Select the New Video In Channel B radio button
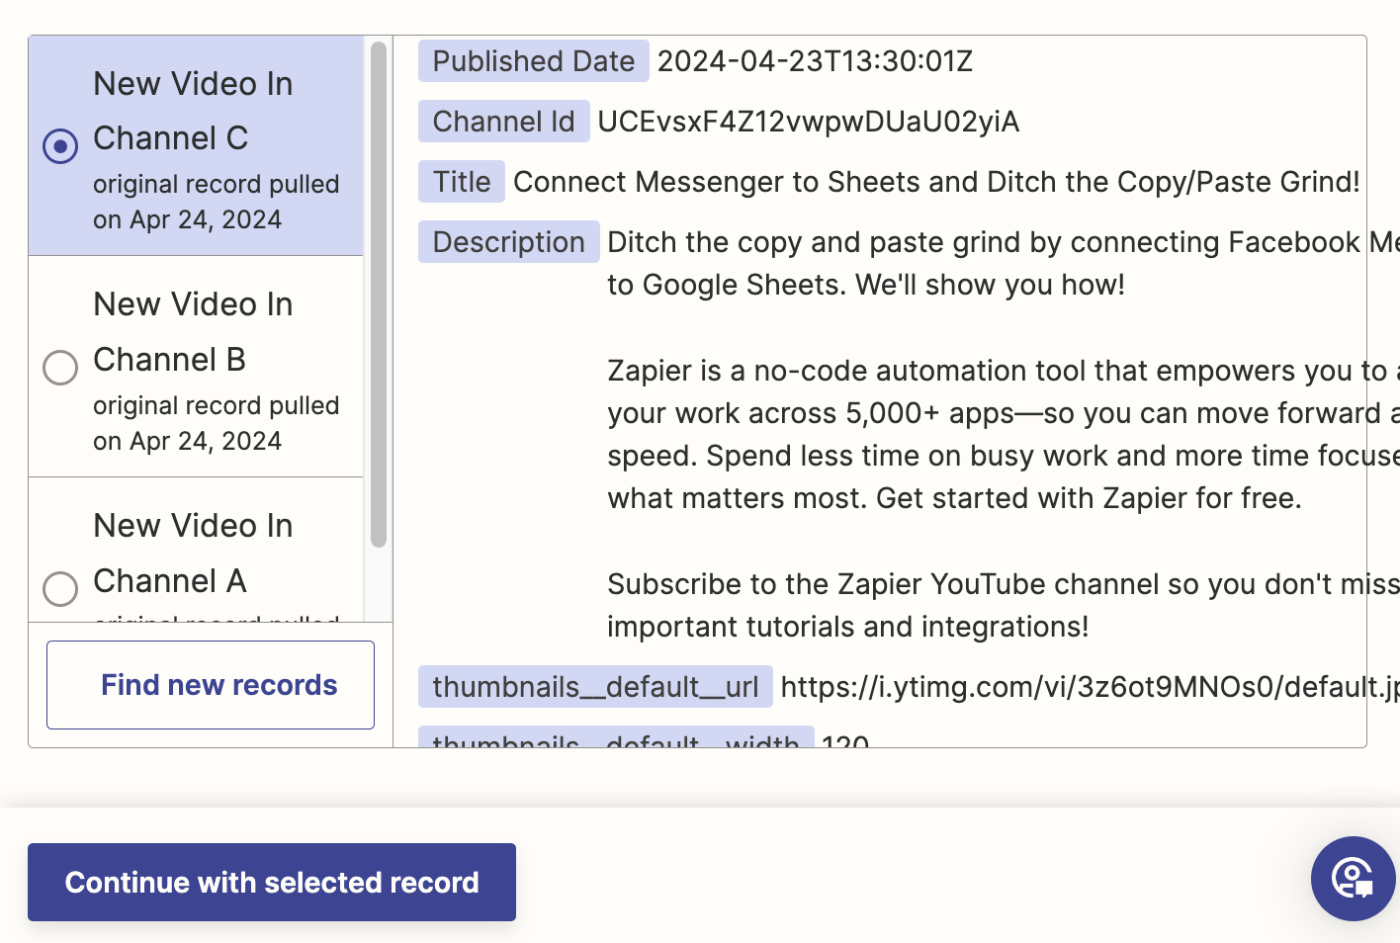Viewport: 1400px width, 943px height. [60, 367]
